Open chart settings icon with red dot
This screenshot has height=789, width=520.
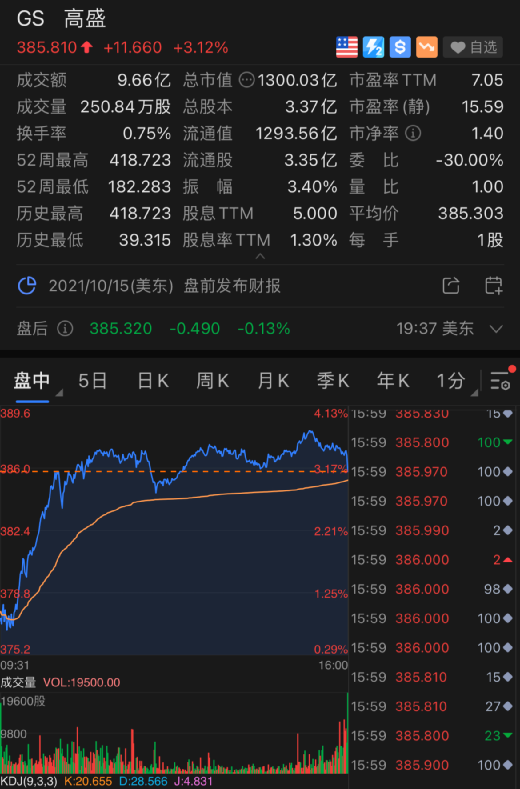pyautogui.click(x=501, y=378)
